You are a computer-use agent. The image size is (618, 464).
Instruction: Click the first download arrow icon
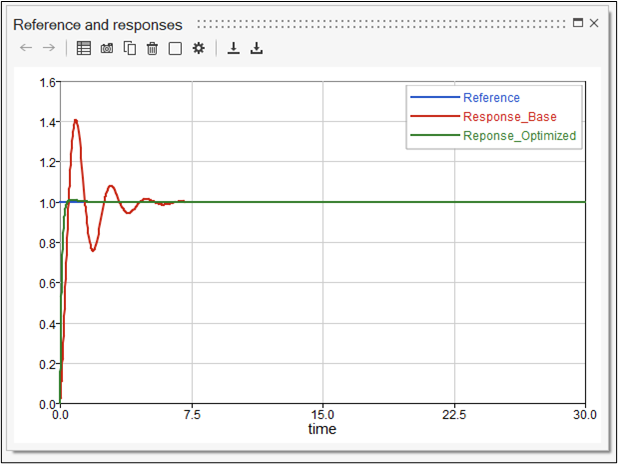(234, 48)
